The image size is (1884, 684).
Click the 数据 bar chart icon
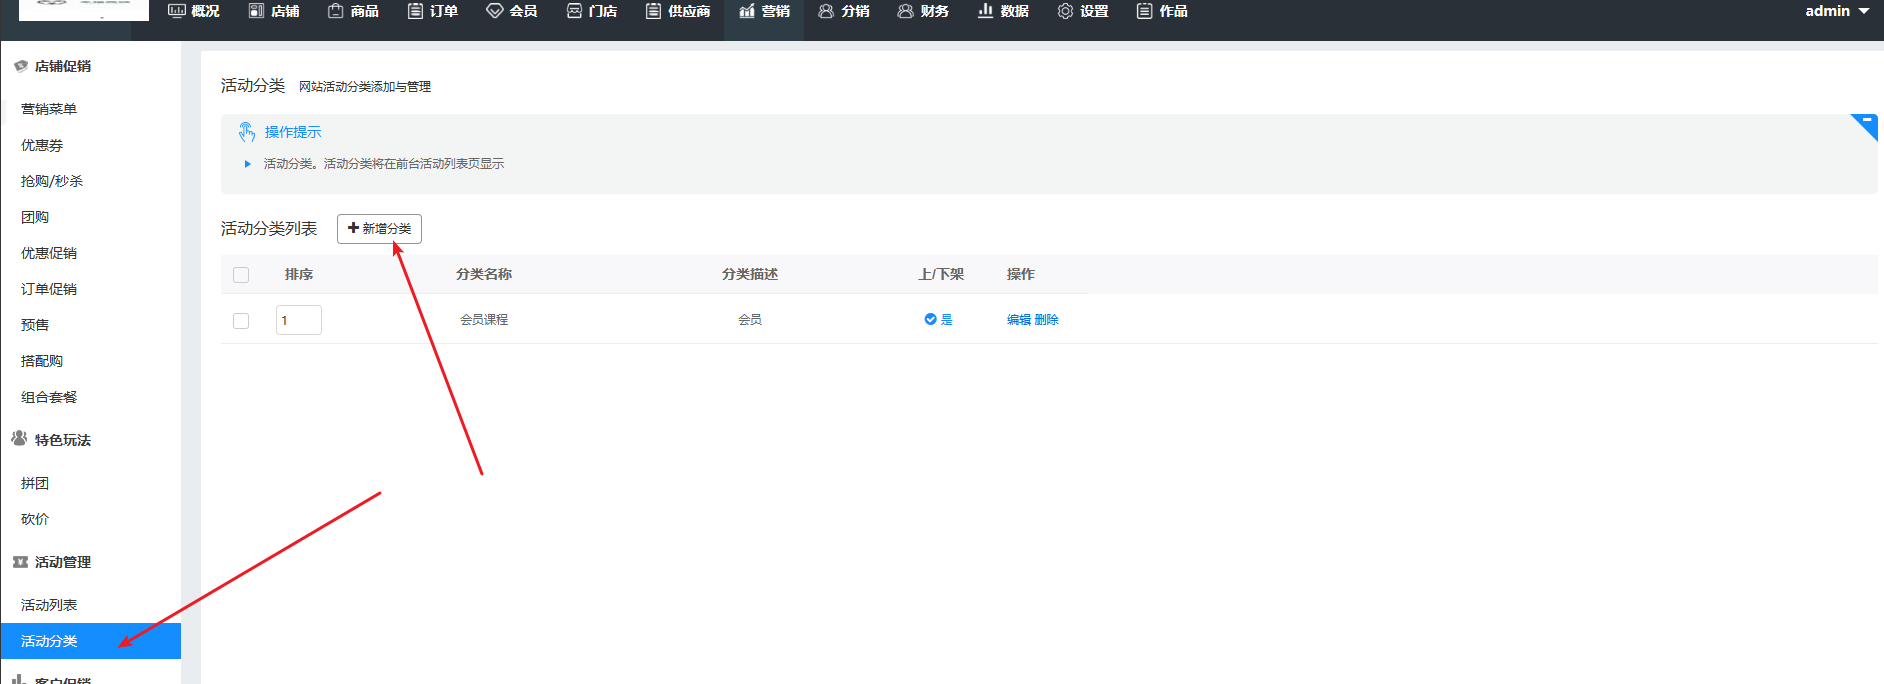[985, 11]
